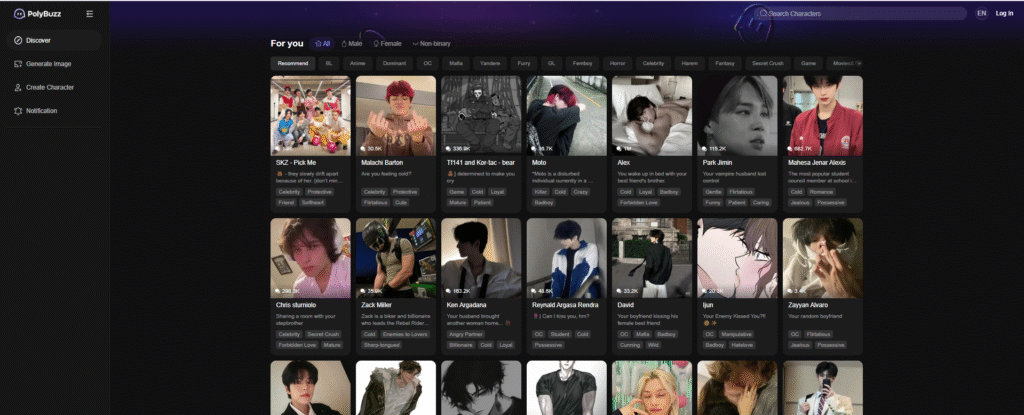Expand more categories with the chevron after Movies&TV

858,63
